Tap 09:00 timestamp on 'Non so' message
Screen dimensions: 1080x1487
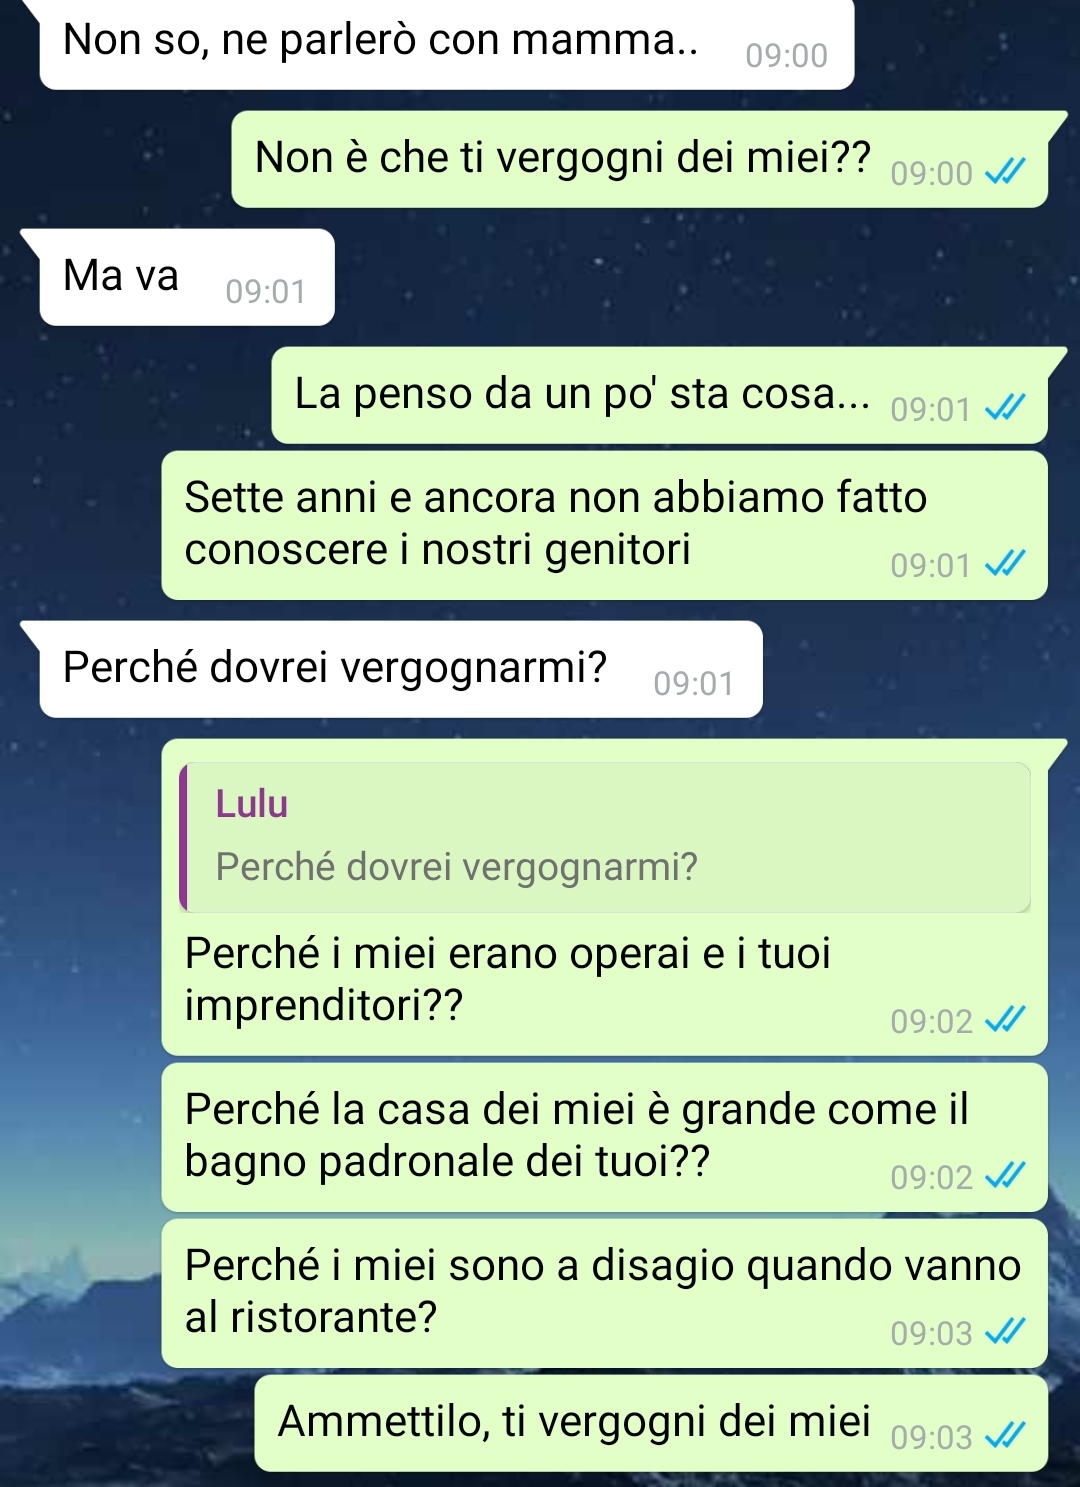point(787,56)
